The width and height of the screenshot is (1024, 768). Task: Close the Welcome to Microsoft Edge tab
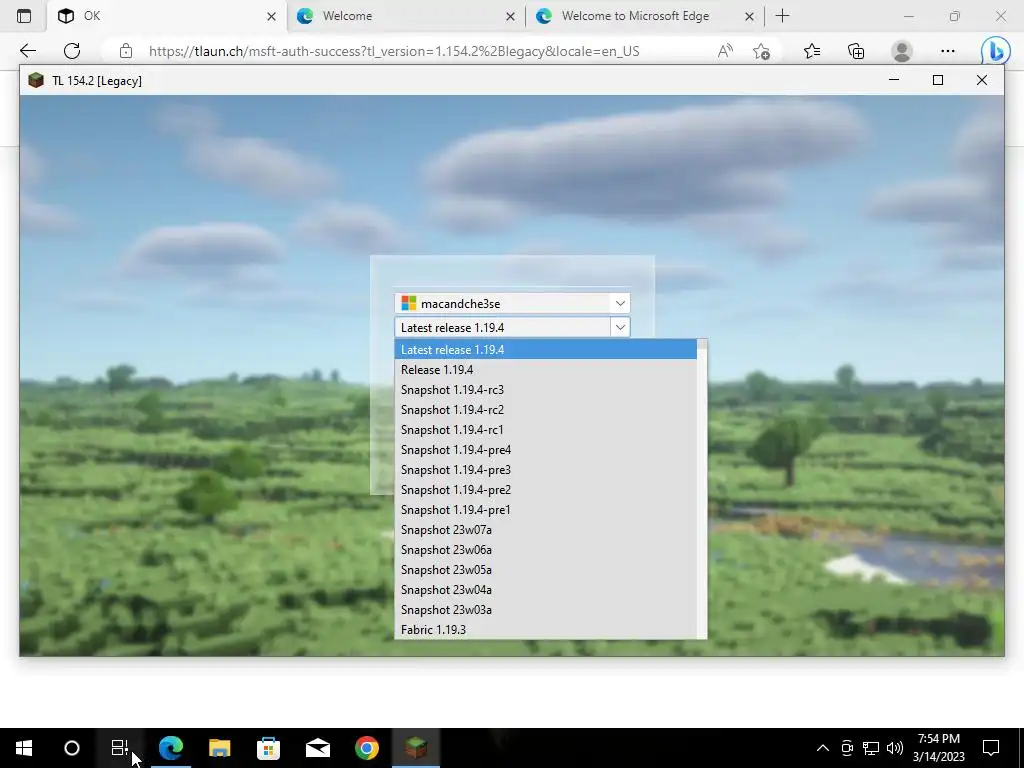point(750,17)
